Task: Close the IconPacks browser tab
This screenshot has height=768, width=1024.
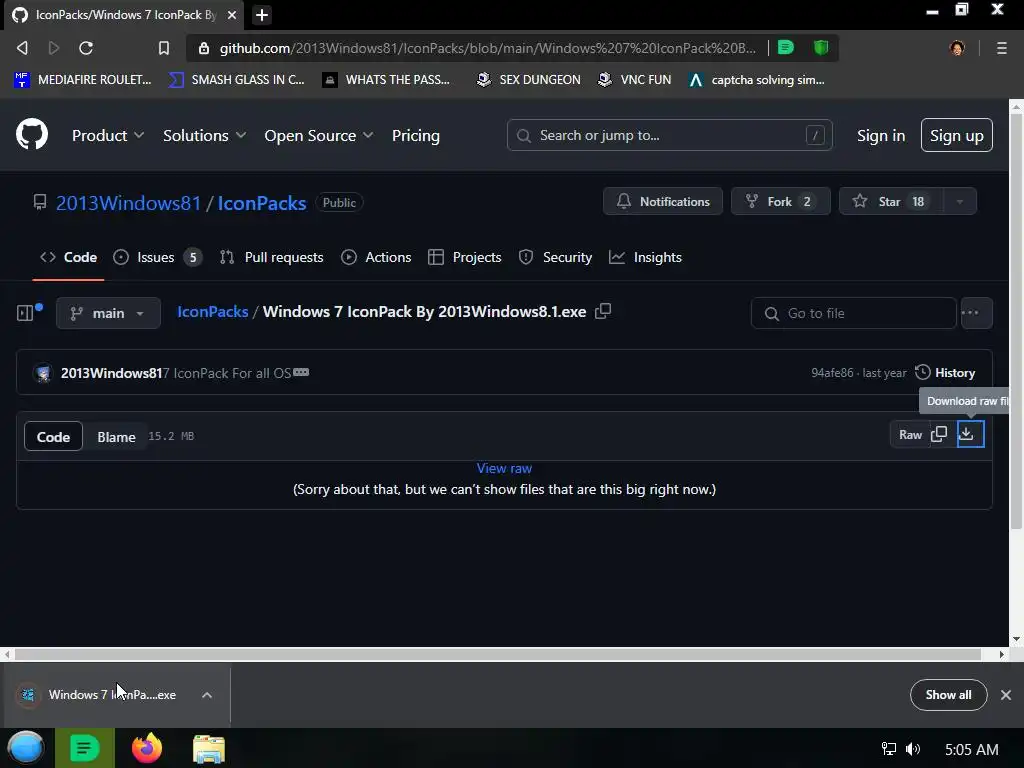Action: point(232,15)
